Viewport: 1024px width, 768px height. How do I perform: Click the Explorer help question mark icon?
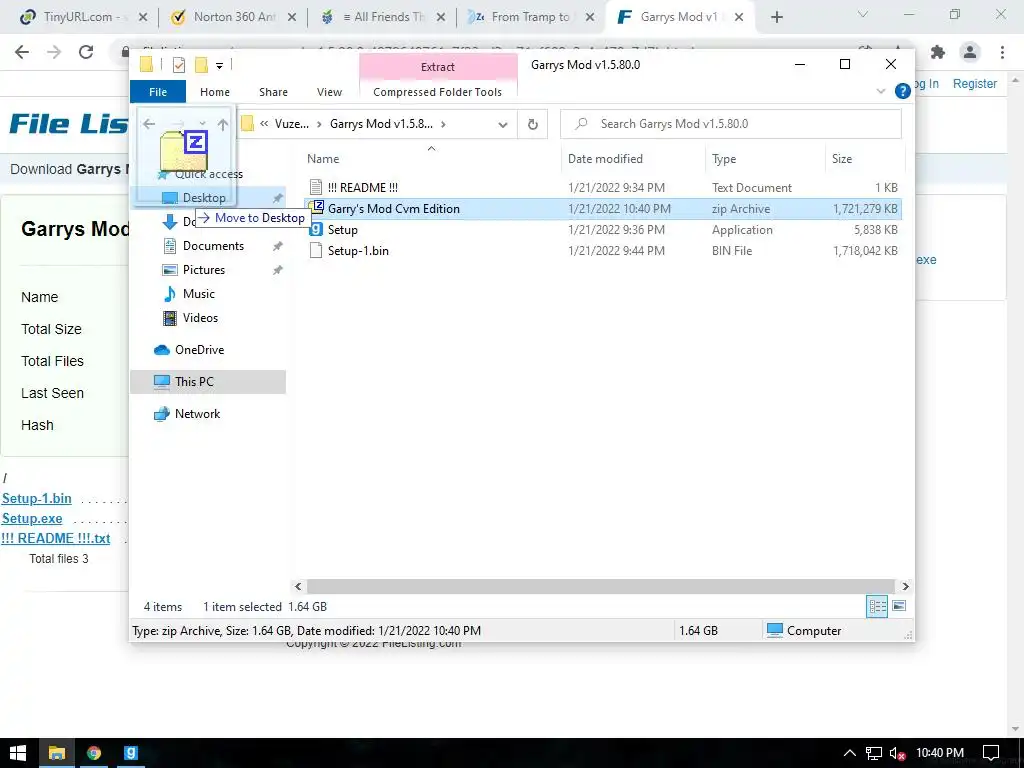903,91
